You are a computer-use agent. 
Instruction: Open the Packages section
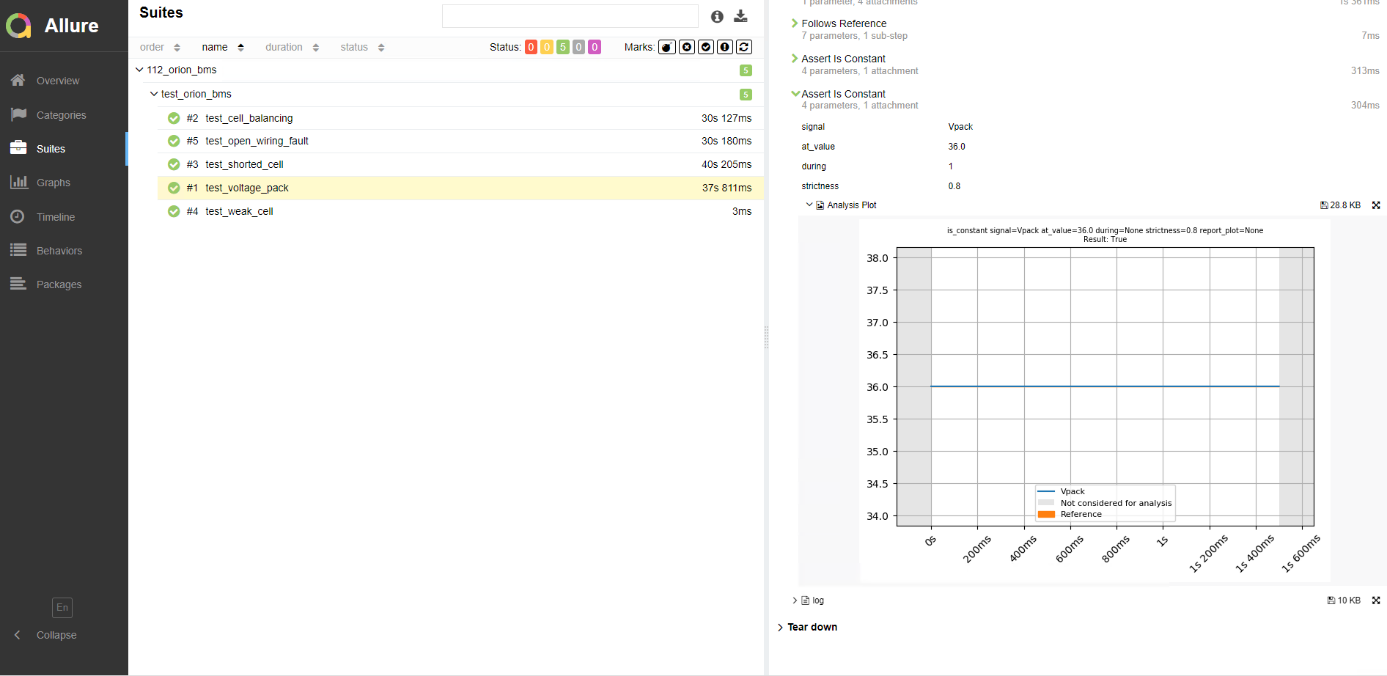(58, 285)
